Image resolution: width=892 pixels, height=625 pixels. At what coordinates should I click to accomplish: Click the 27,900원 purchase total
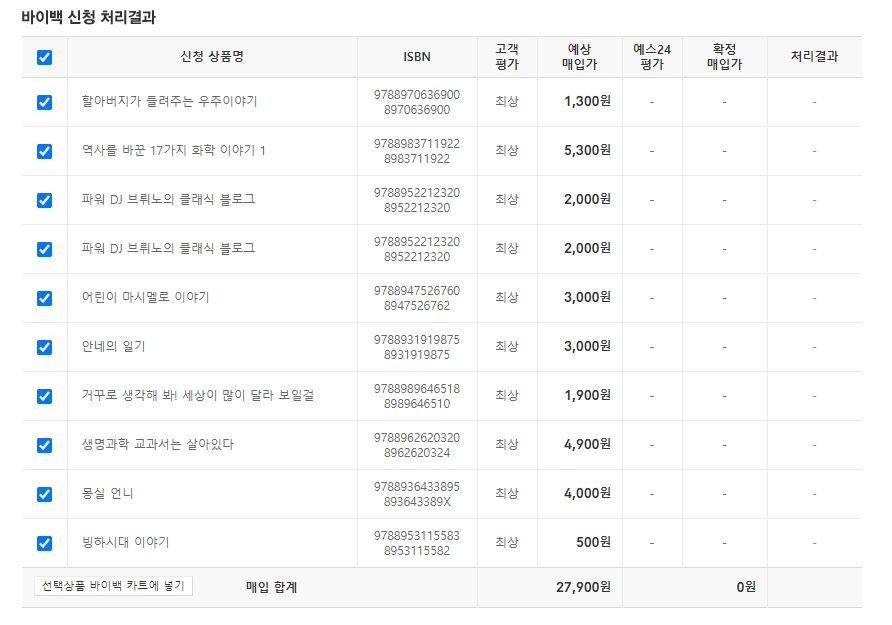coord(583,587)
